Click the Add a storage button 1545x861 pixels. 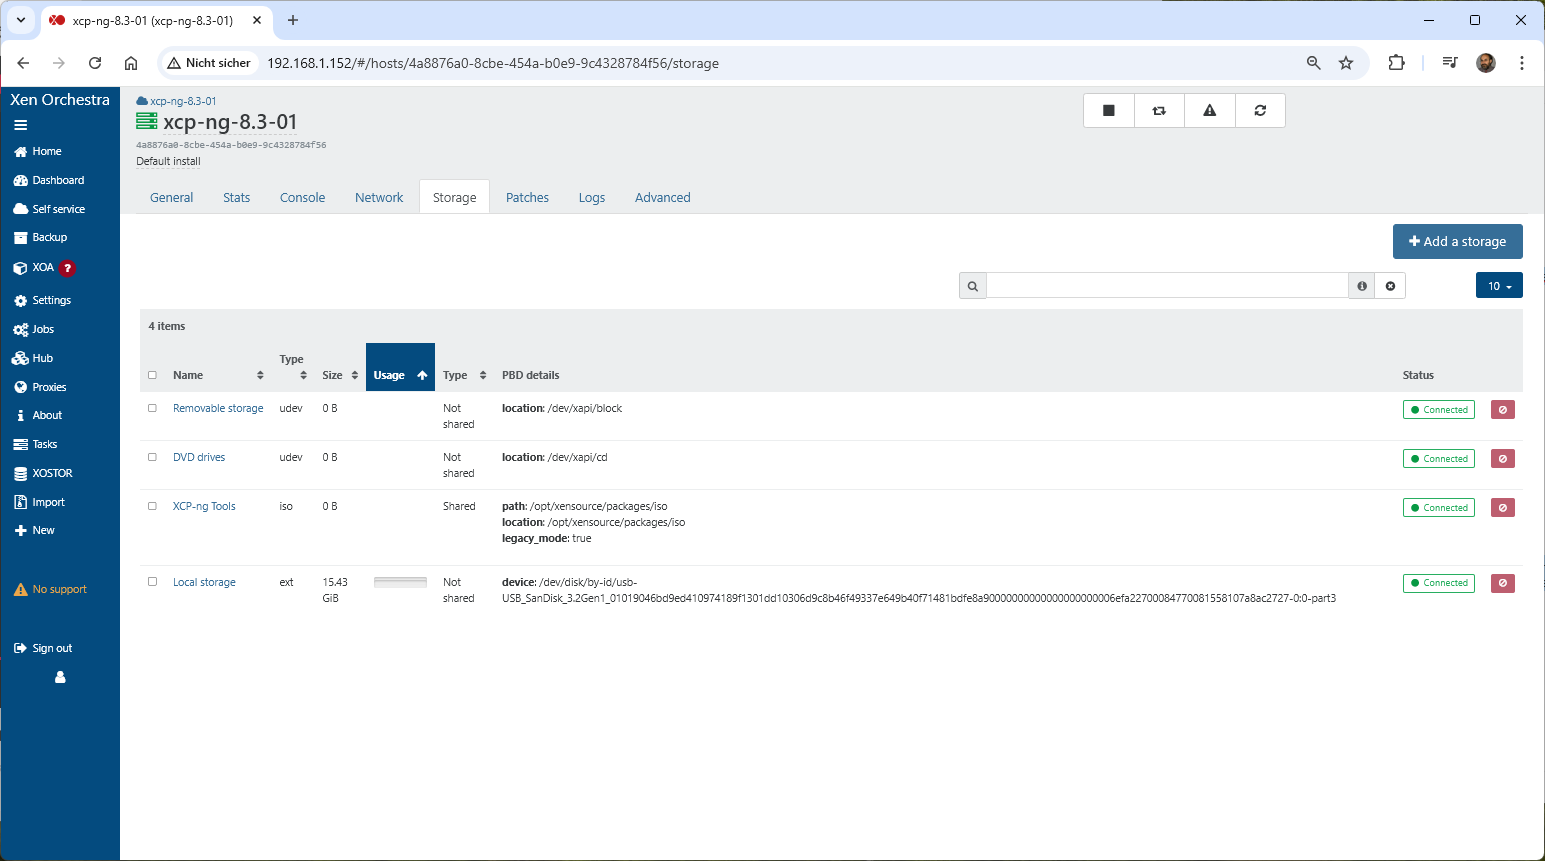tap(1457, 242)
